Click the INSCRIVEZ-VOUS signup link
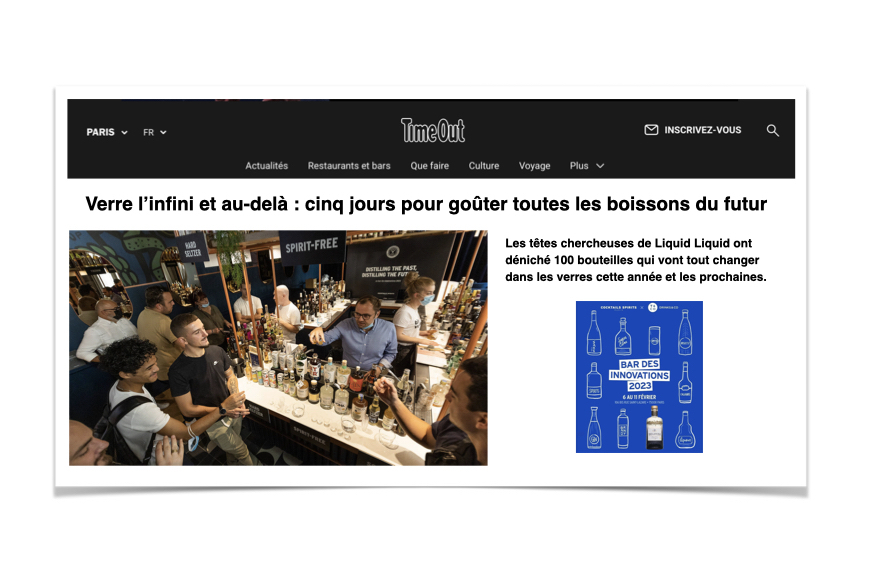 coord(703,130)
